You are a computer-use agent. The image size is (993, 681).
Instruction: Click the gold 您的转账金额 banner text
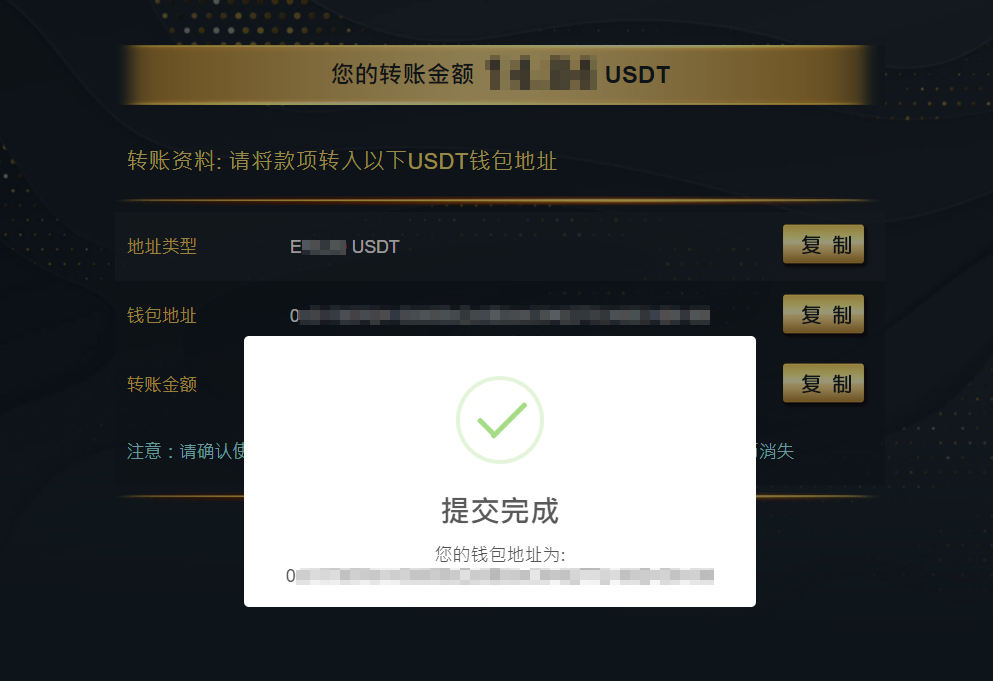tap(403, 74)
